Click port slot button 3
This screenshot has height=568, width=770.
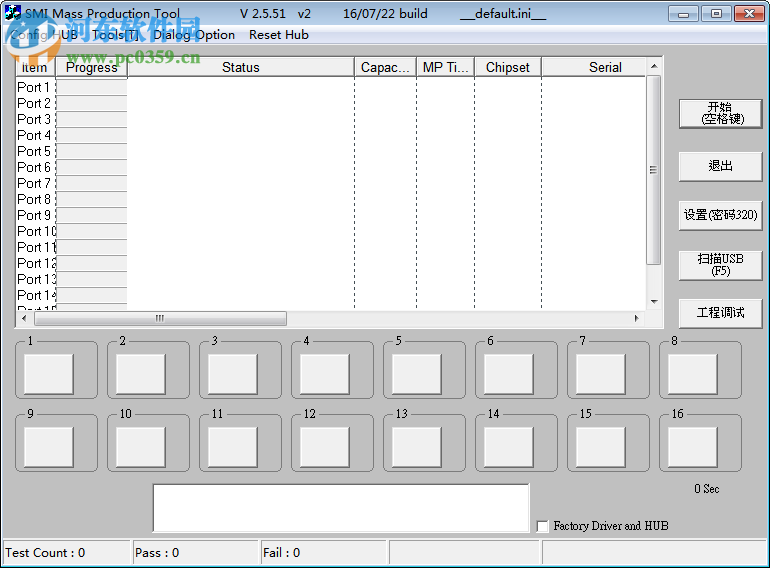pyautogui.click(x=233, y=374)
